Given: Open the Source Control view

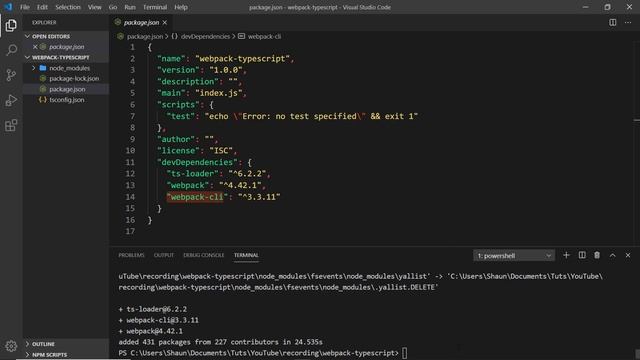Looking at the screenshot, I should coord(11,75).
